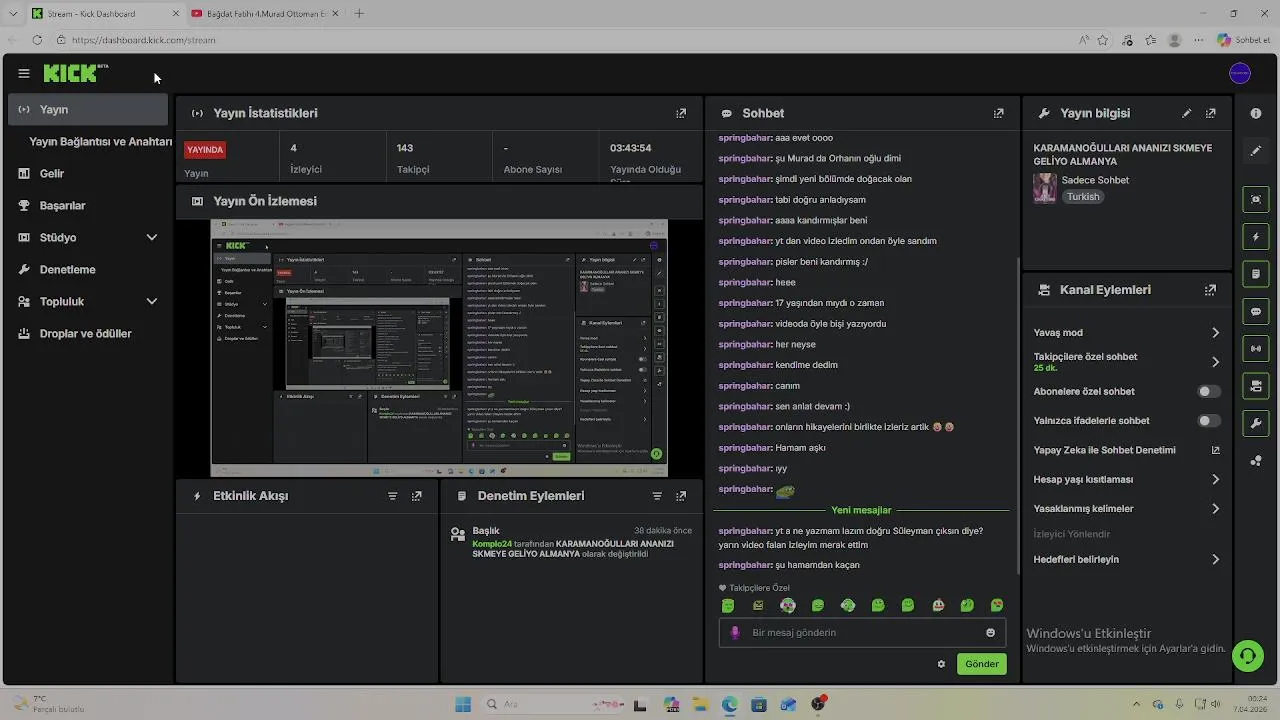Open Yapay Zeka ile Sohbet Denetimi link
Viewport: 1280px width, 720px height.
1126,451
